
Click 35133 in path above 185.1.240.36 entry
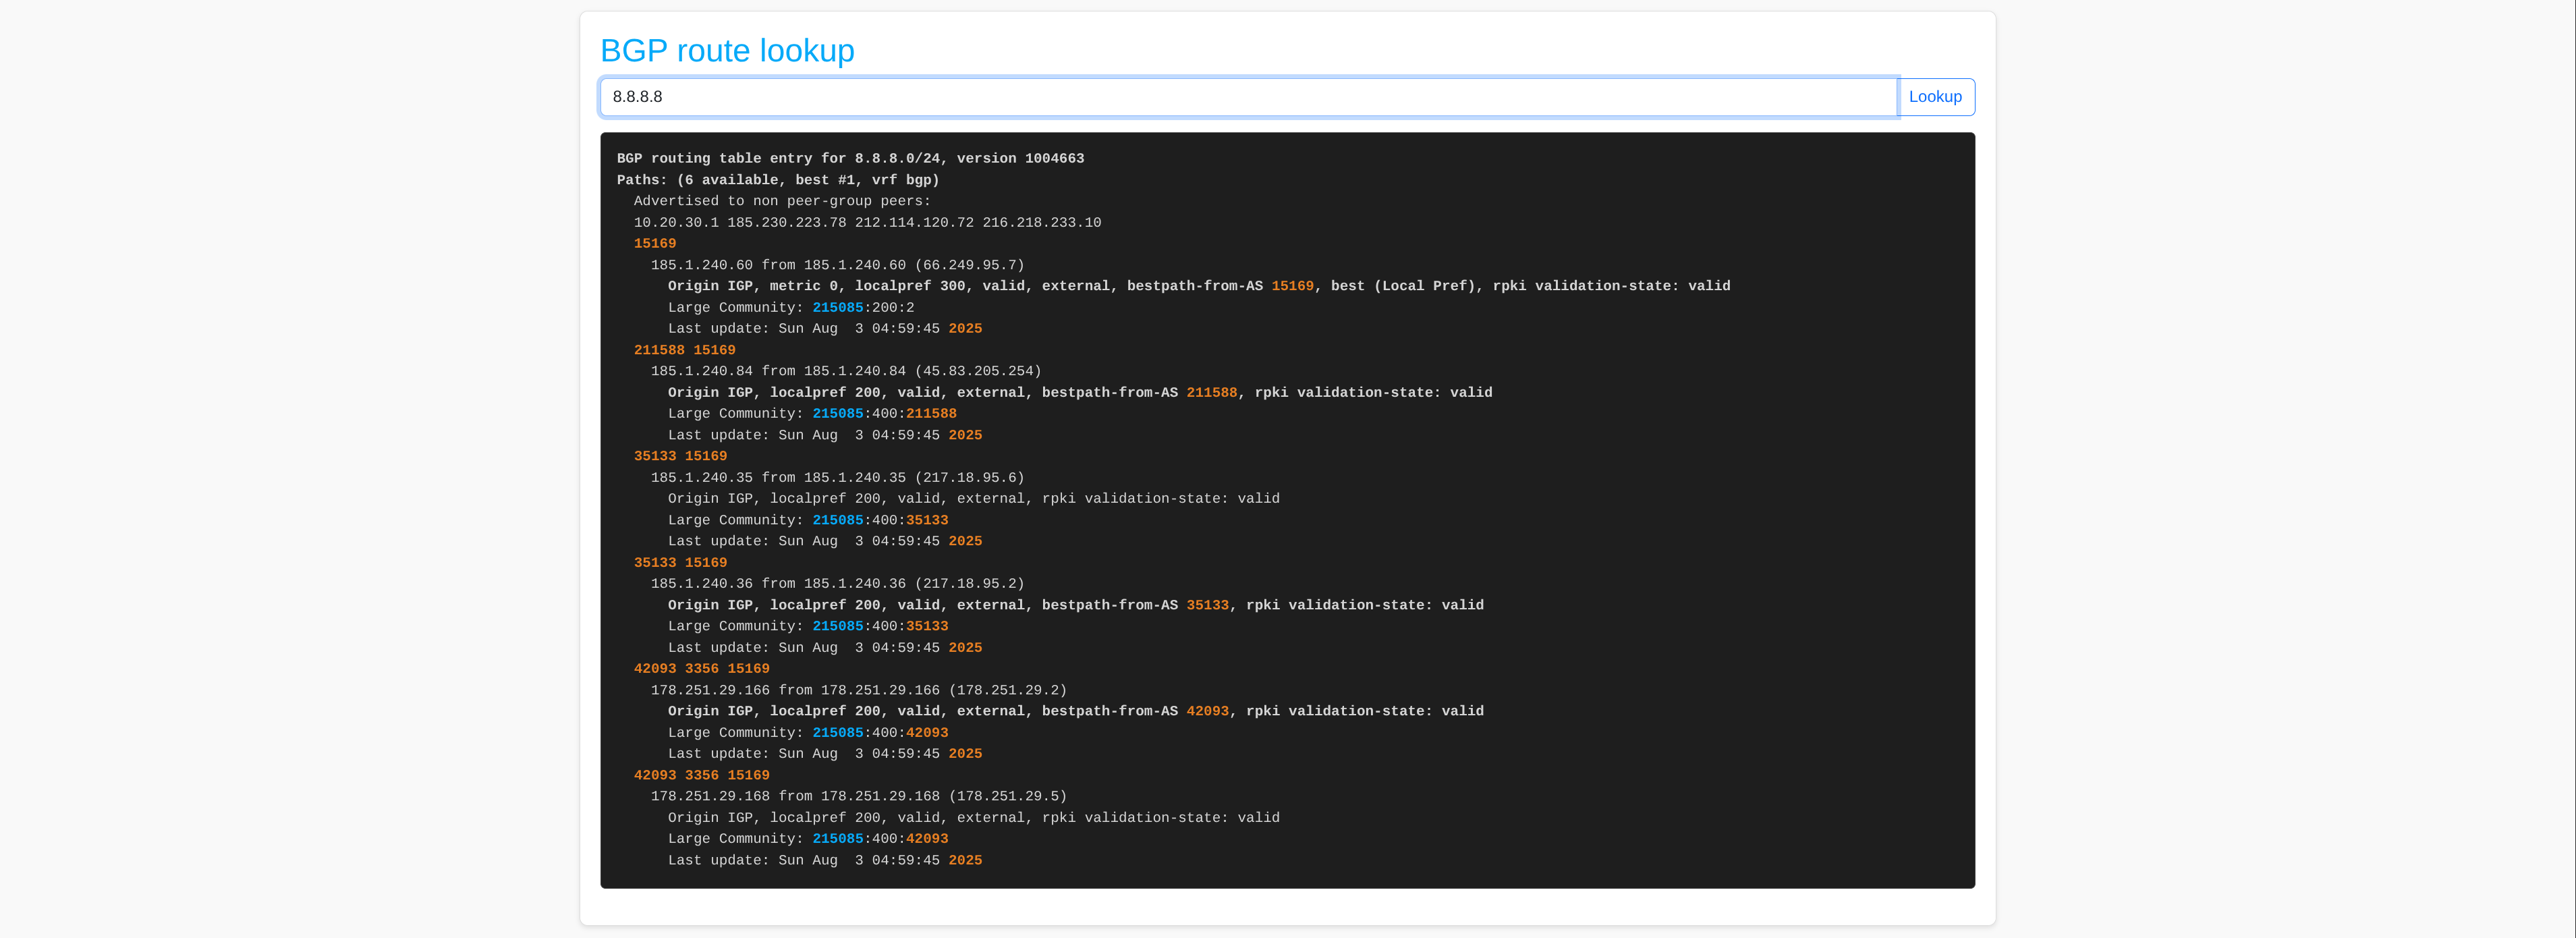(654, 563)
